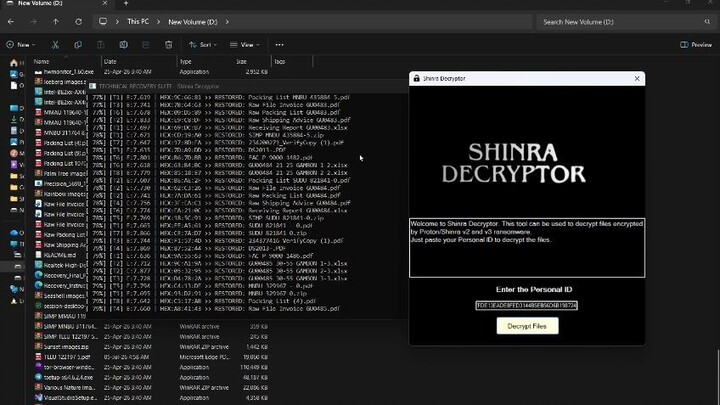Go forward in File Explorer
Viewport: 720px width, 405px height.
(x=33, y=22)
